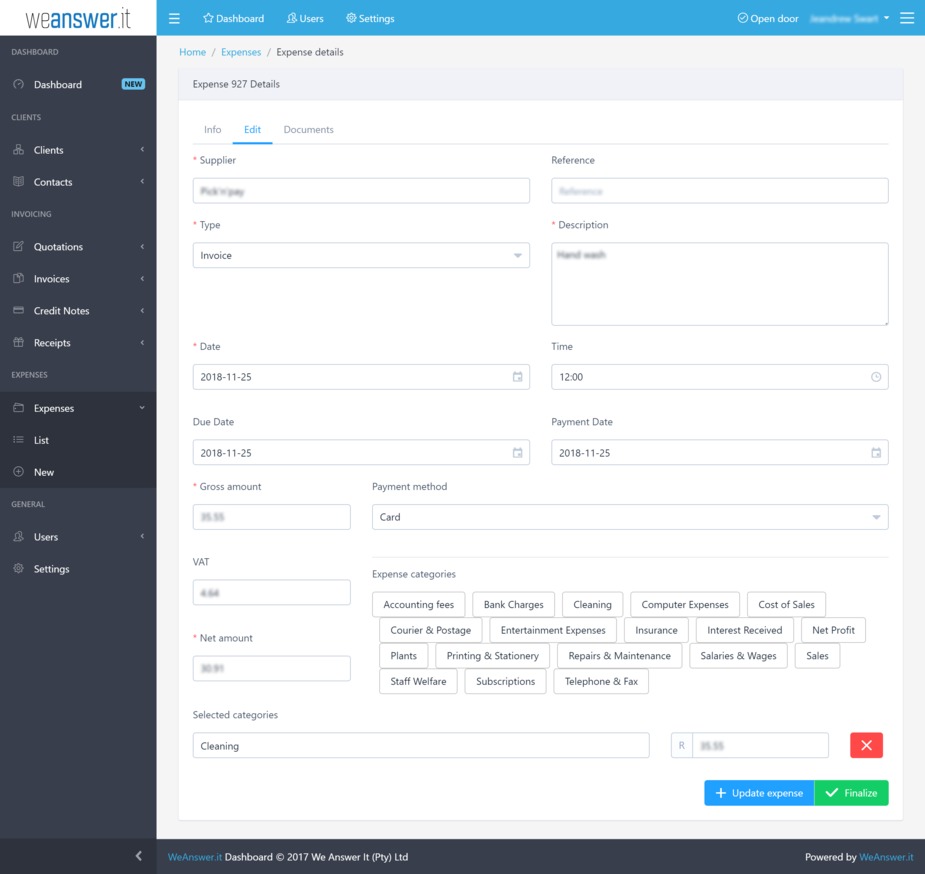Open the Type dropdown showing Invoice
Screen dimensions: 925x874
[x=361, y=255]
